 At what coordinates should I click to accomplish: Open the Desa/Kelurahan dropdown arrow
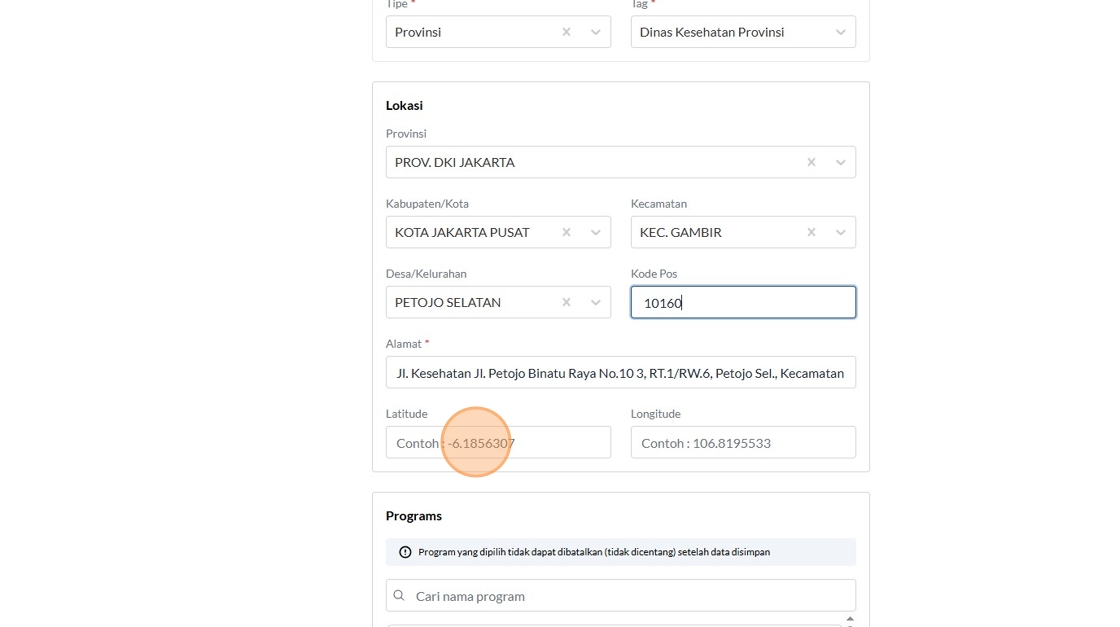(x=596, y=302)
